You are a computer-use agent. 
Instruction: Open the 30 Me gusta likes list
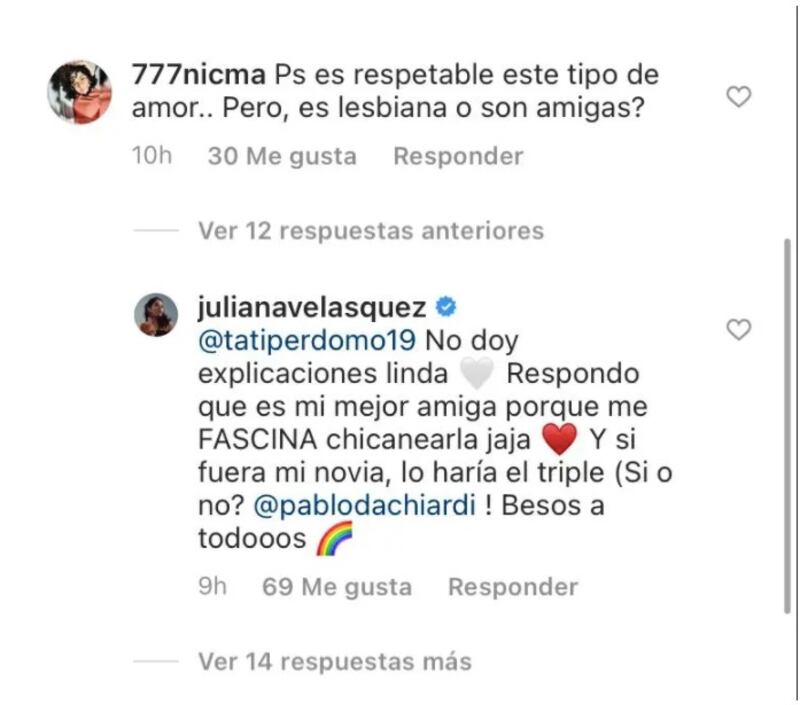[x=282, y=156]
